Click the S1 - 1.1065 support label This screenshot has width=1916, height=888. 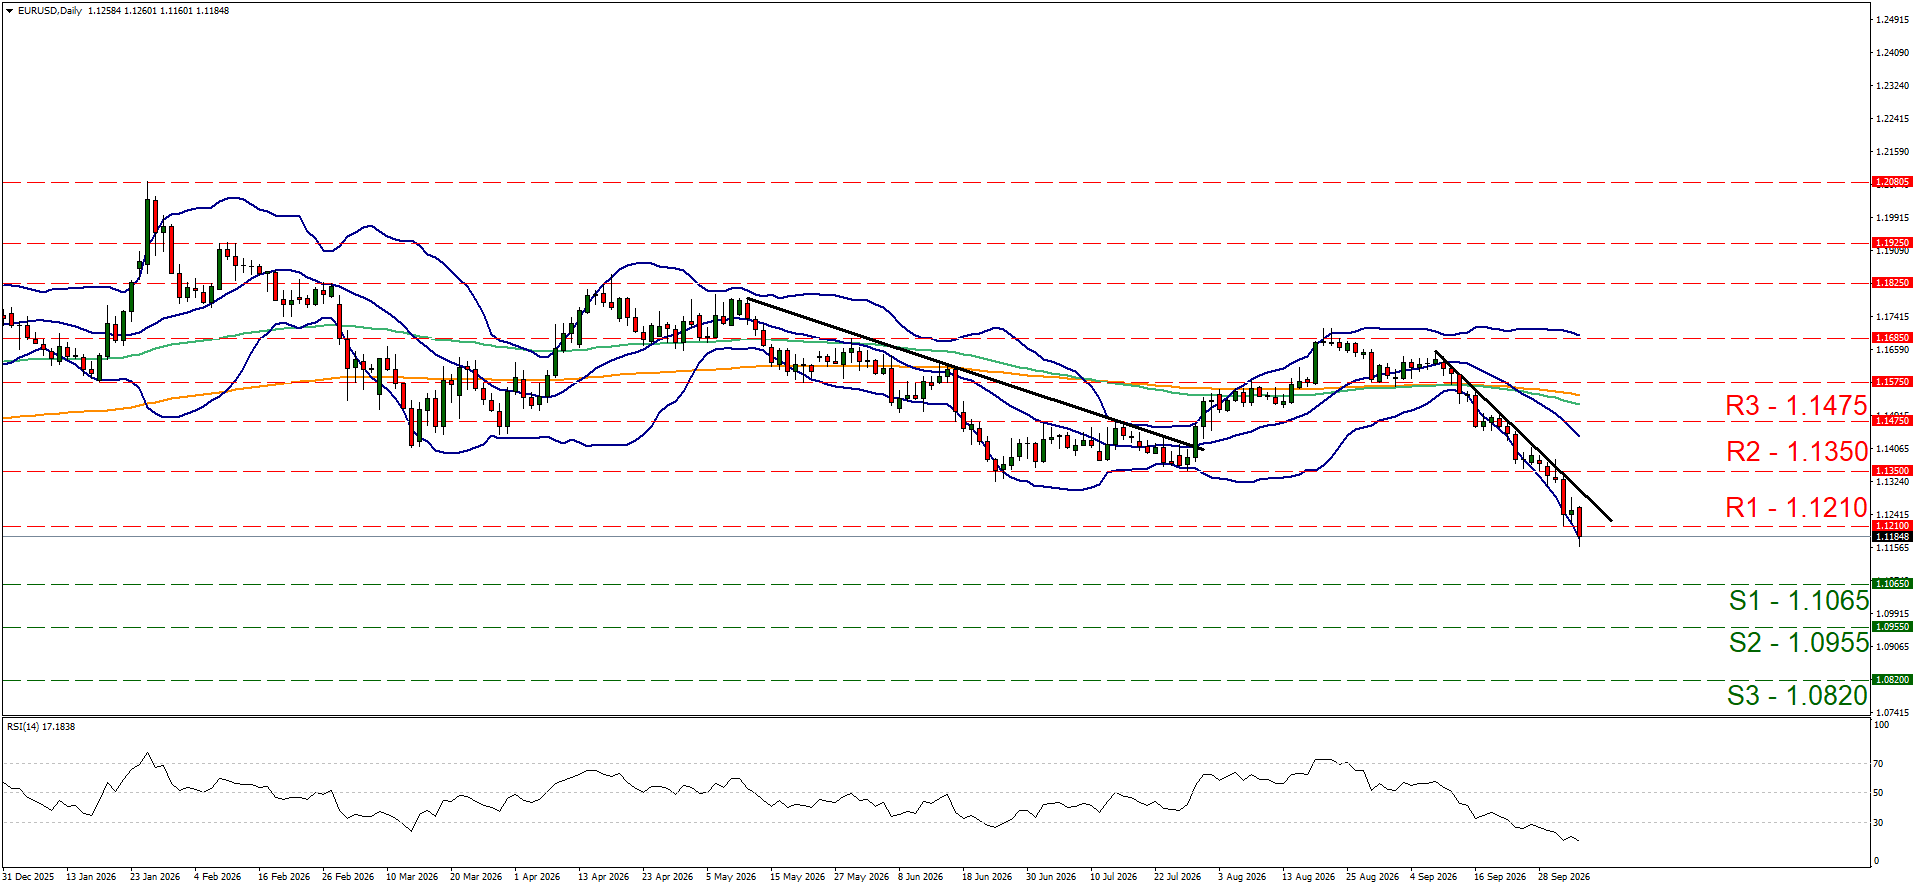tap(1798, 600)
